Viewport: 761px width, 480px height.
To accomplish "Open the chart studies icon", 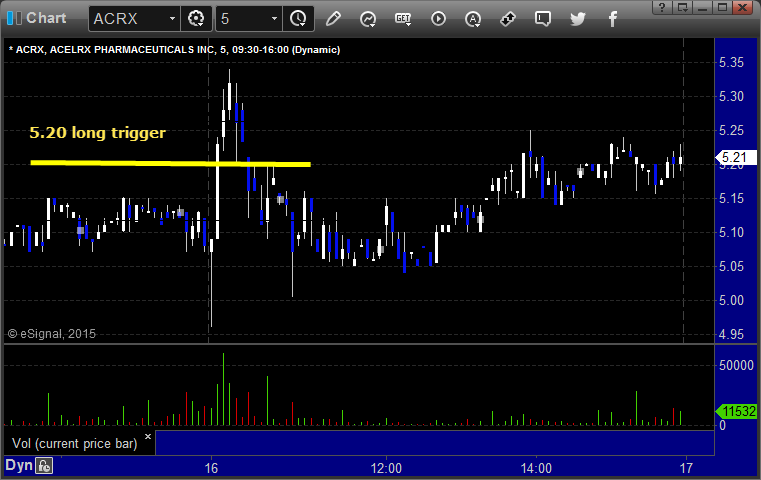I will click(368, 19).
